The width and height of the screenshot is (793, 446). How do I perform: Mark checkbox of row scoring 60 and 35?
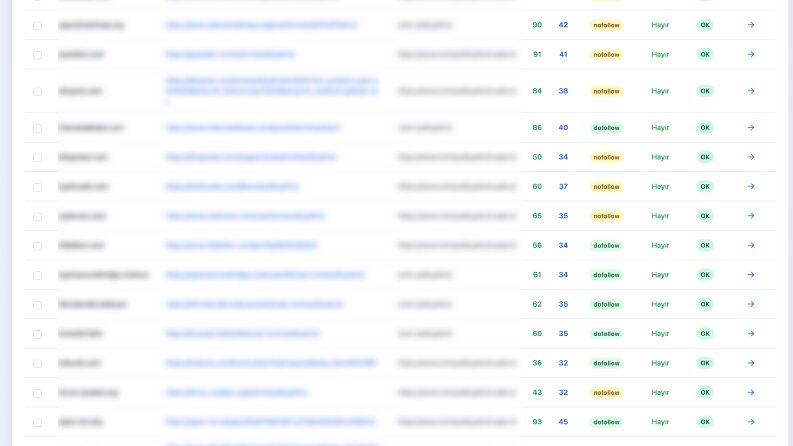click(37, 334)
